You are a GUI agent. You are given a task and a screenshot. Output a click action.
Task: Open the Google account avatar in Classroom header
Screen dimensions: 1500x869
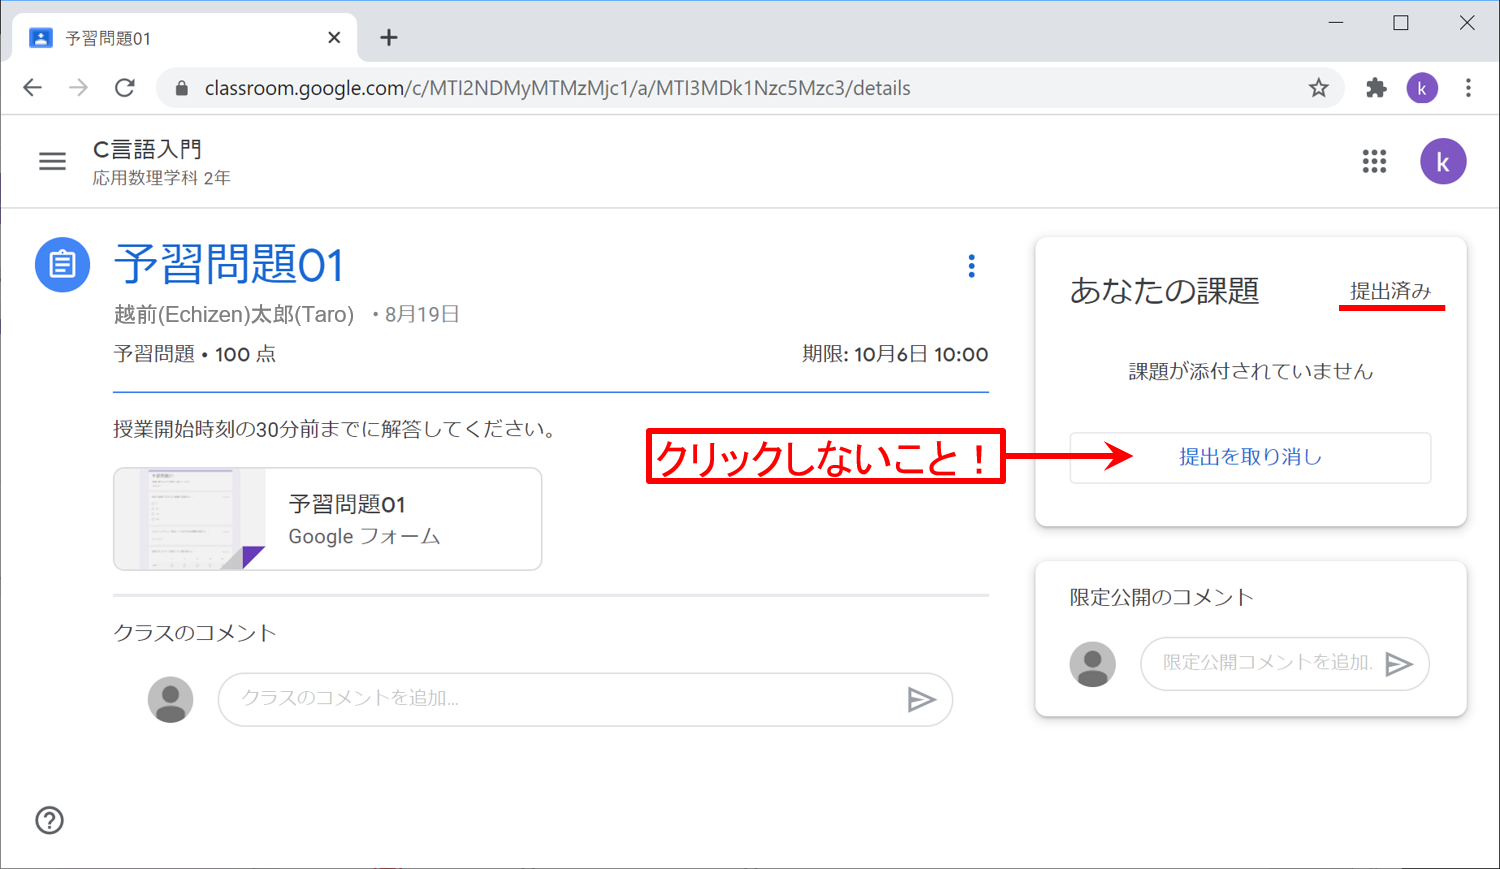[1443, 162]
